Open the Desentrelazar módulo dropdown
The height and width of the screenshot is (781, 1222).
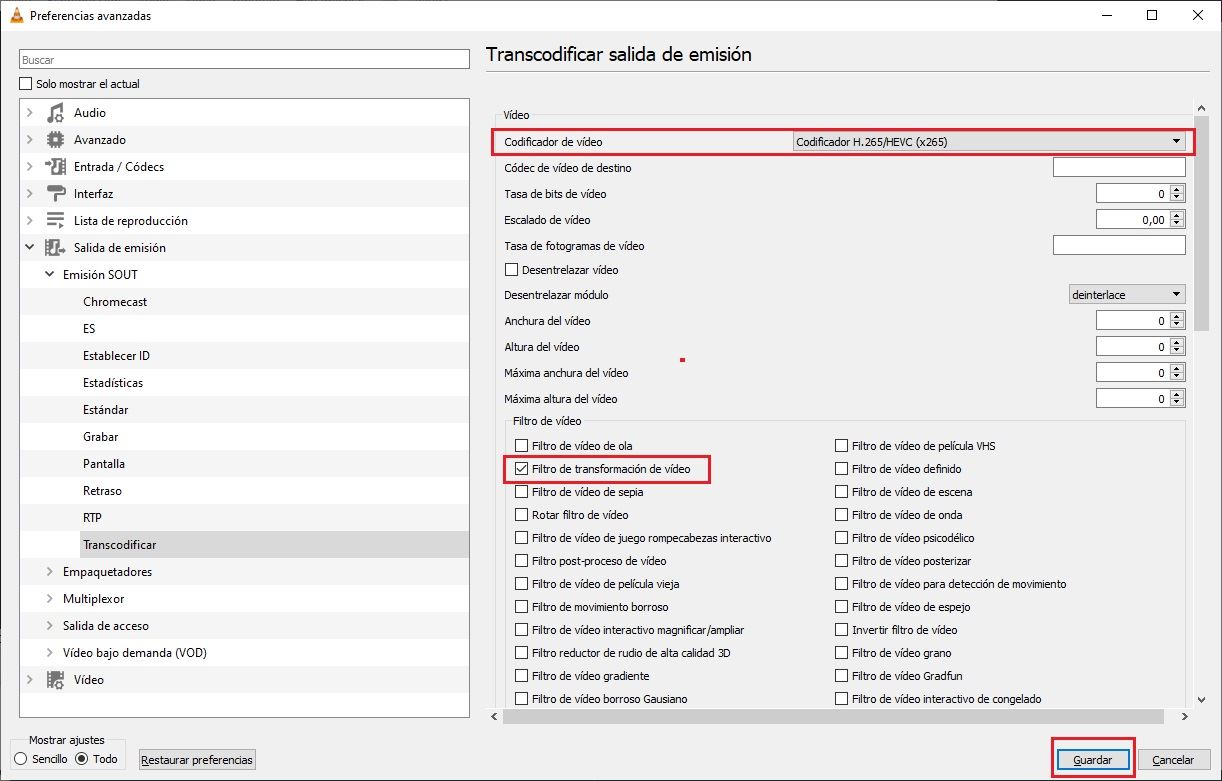1126,295
